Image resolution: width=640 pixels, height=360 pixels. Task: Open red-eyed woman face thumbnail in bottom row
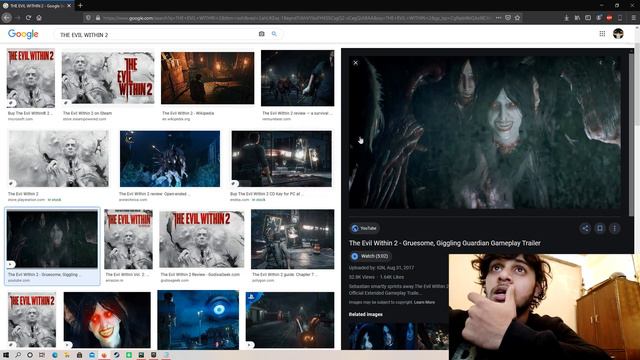point(107,320)
